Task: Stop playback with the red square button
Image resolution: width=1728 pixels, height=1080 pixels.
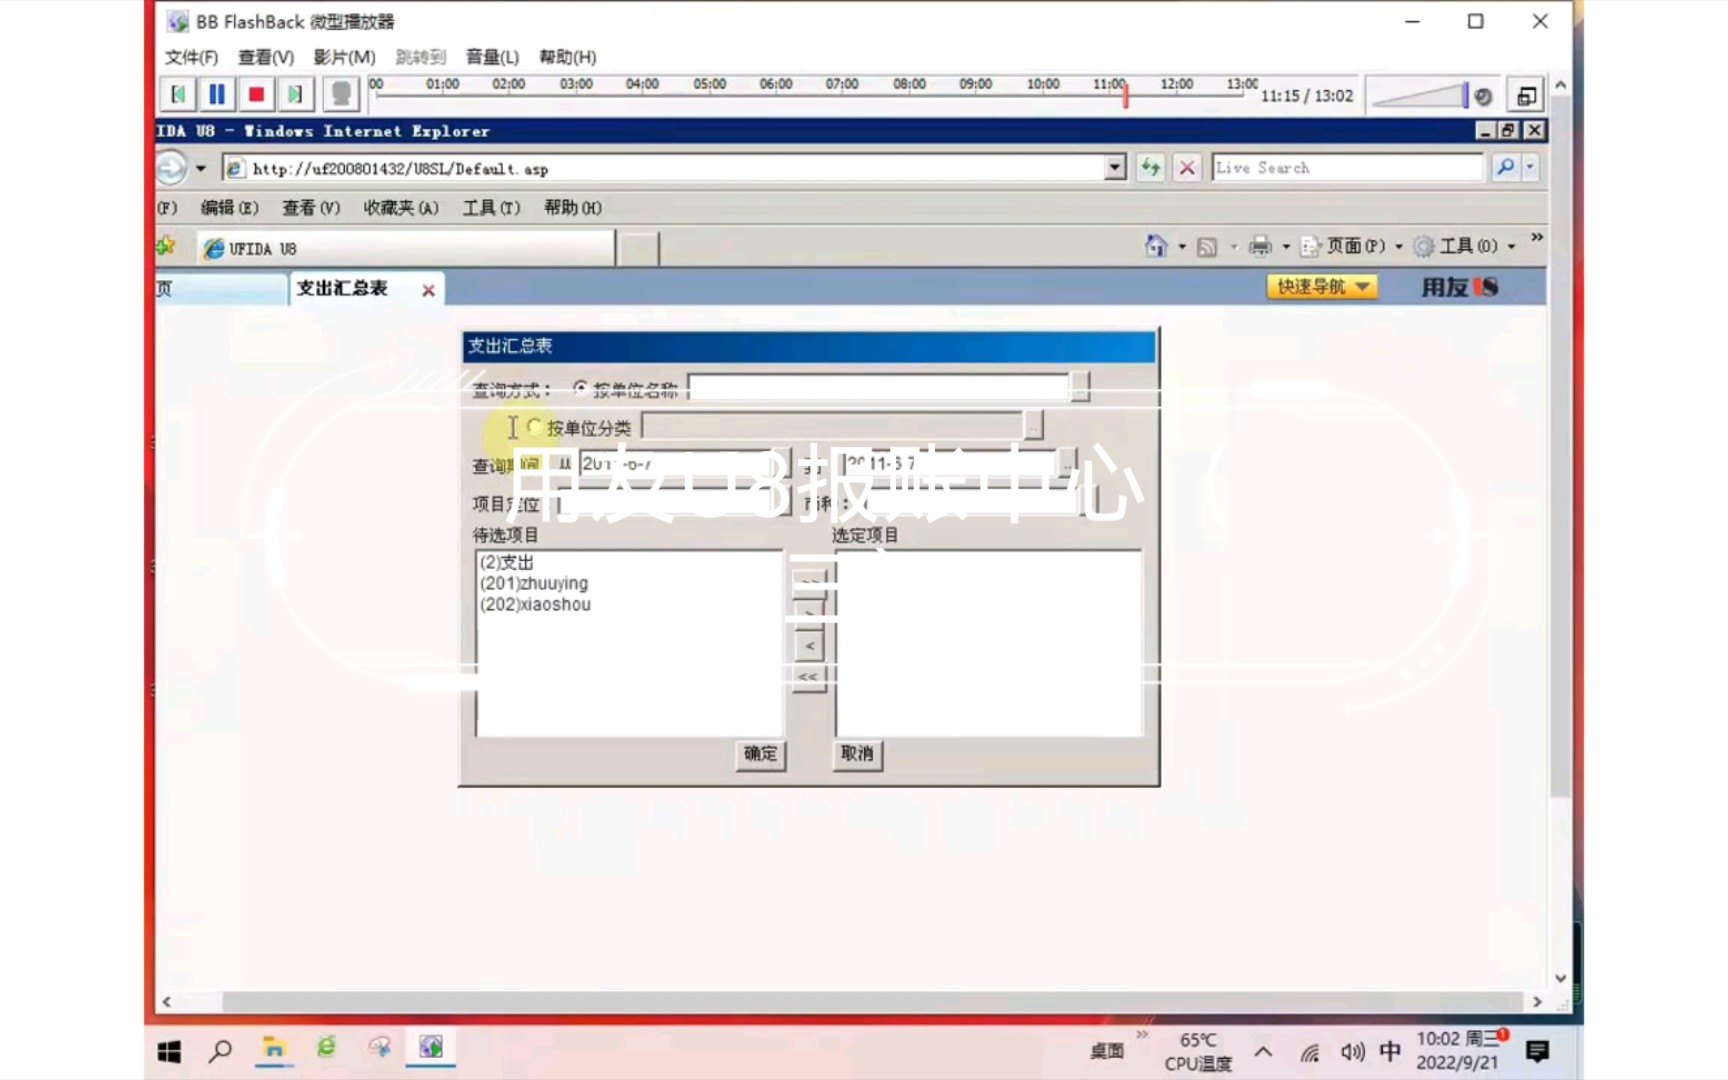Action: (x=256, y=95)
